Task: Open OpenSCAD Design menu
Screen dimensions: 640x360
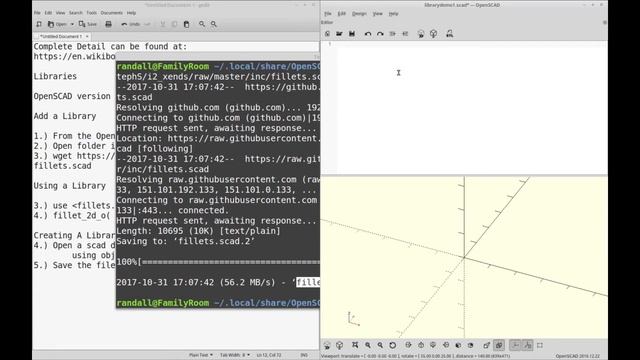Action: coord(359,13)
